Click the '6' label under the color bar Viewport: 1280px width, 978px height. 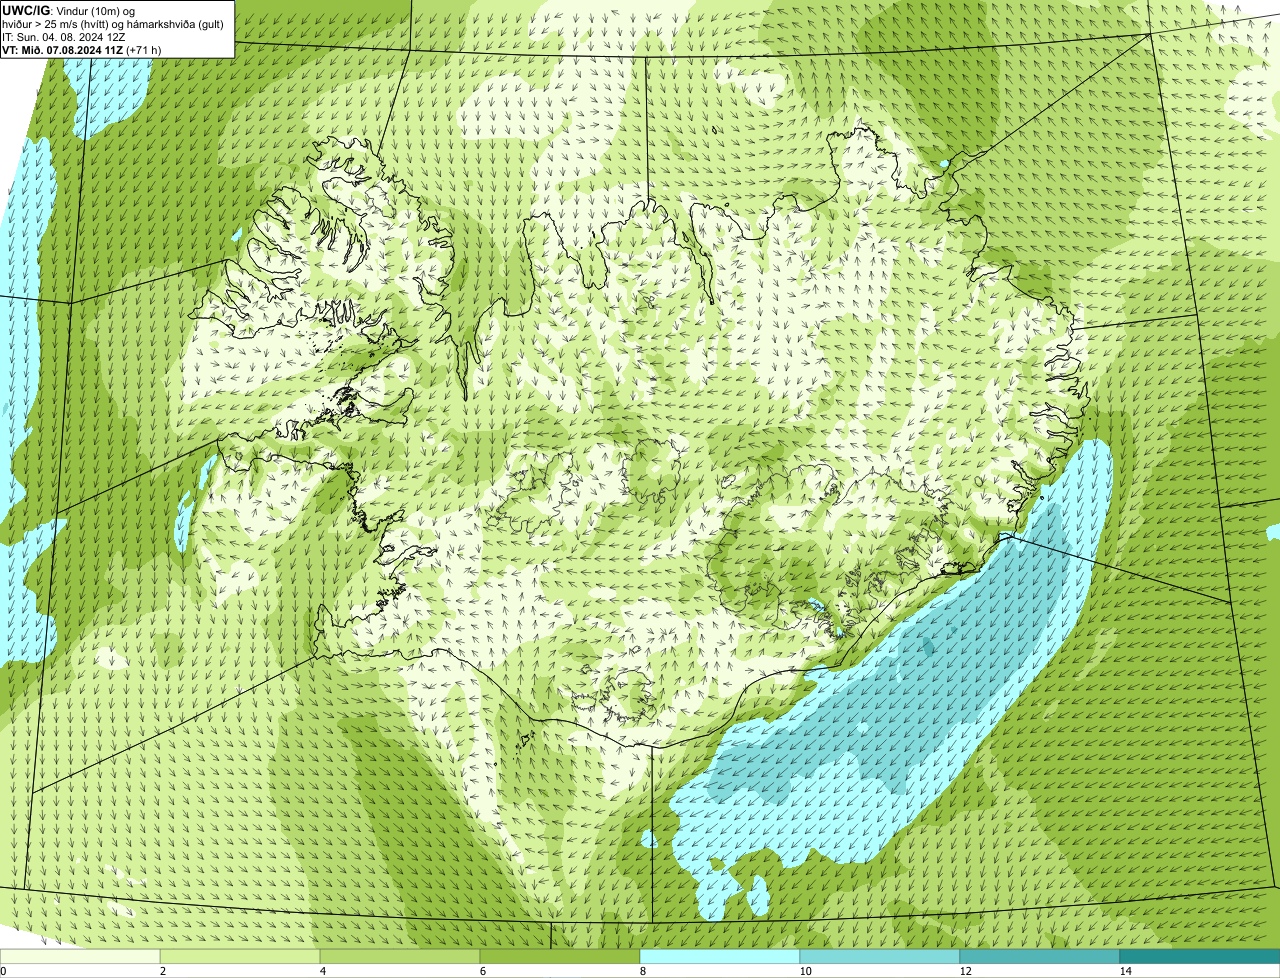click(482, 971)
